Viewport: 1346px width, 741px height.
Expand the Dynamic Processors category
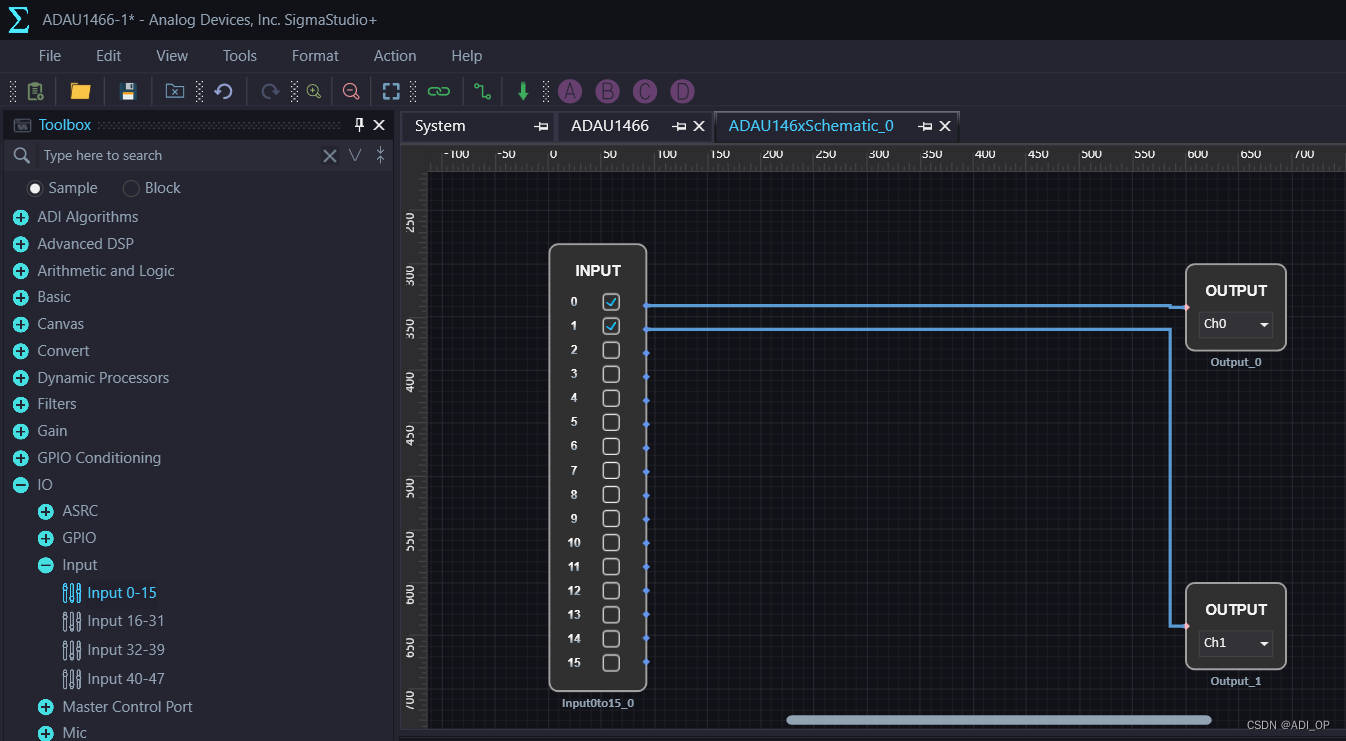pyautogui.click(x=20, y=378)
